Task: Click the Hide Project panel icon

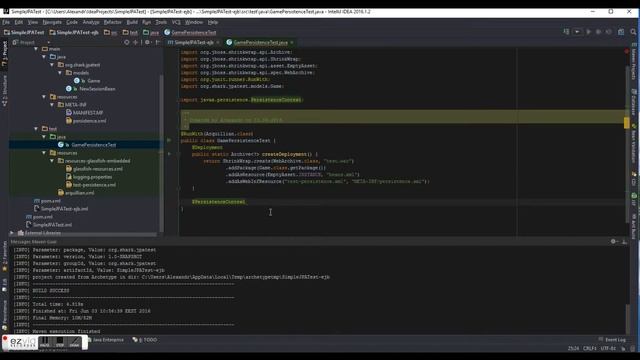Action: [158, 42]
